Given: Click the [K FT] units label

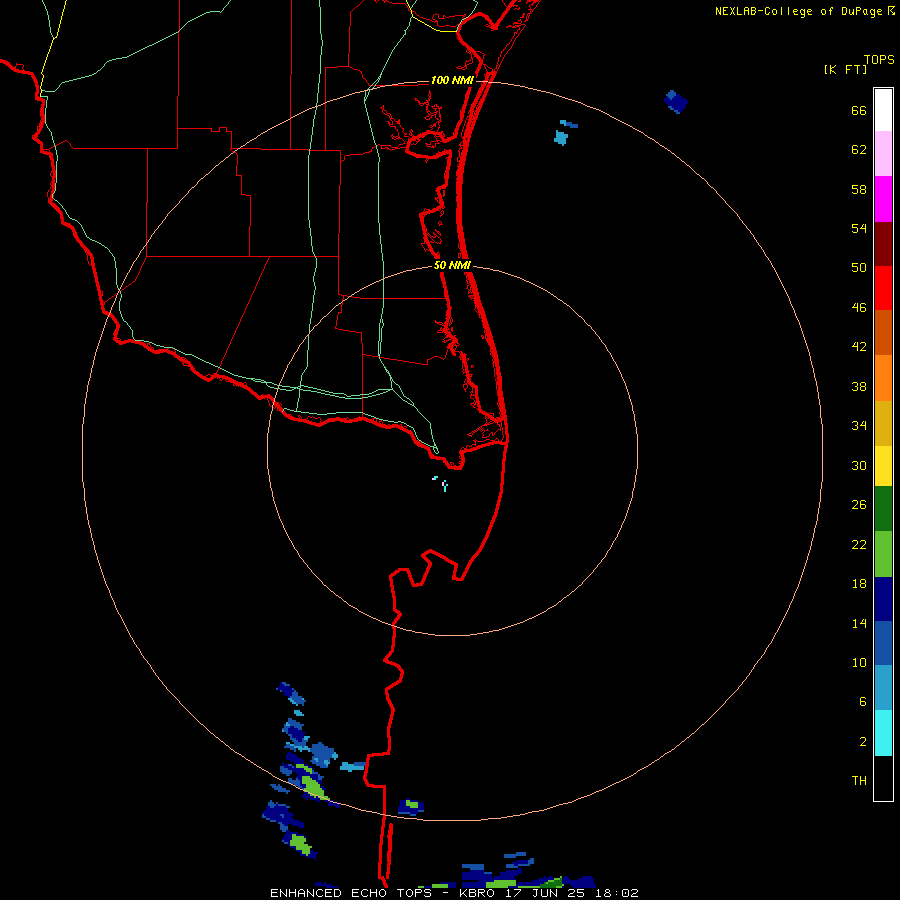Looking at the screenshot, I should pyautogui.click(x=845, y=69).
